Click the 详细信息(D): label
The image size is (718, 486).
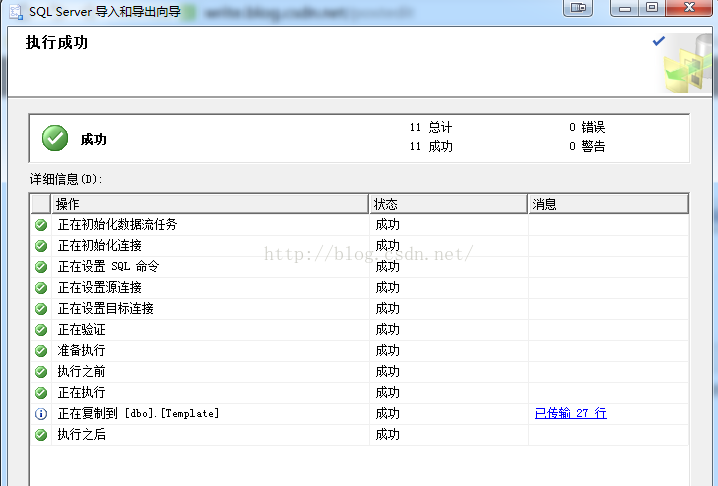pos(66,179)
